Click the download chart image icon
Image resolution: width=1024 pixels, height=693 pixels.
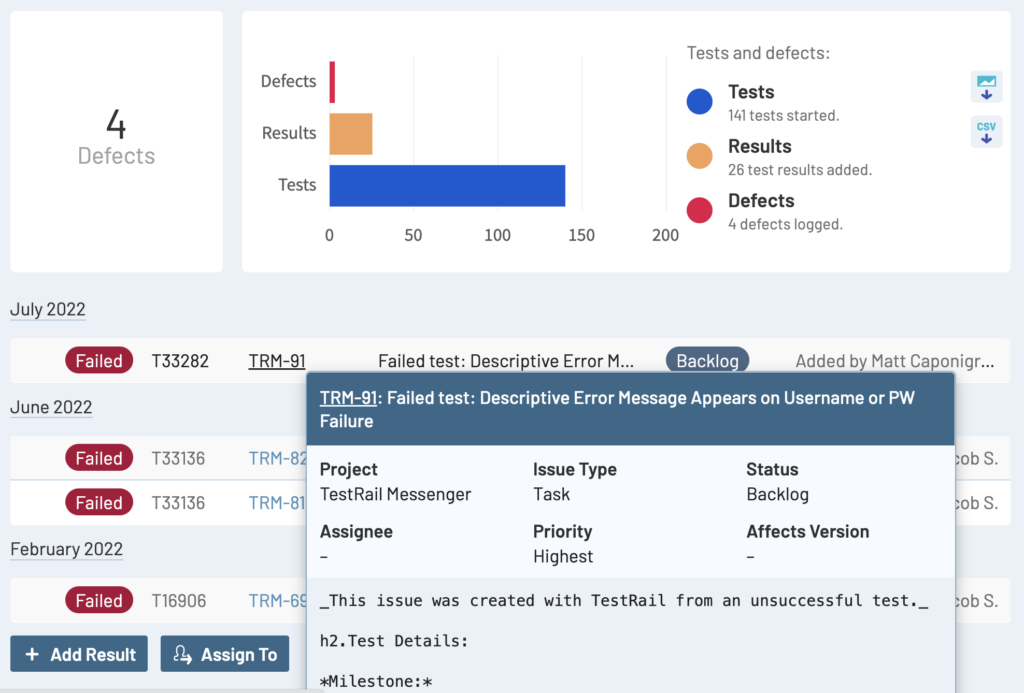pyautogui.click(x=986, y=86)
